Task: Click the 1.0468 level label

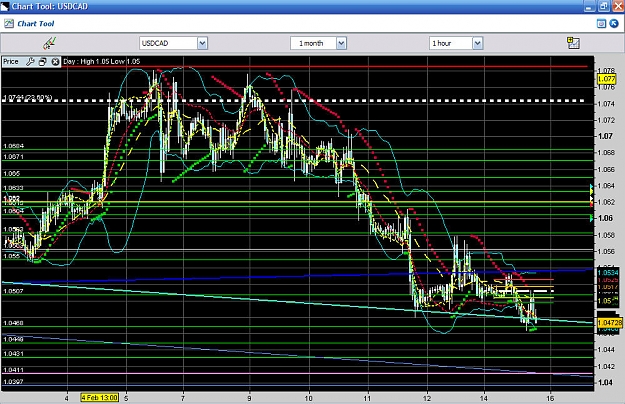Action: 13,323
